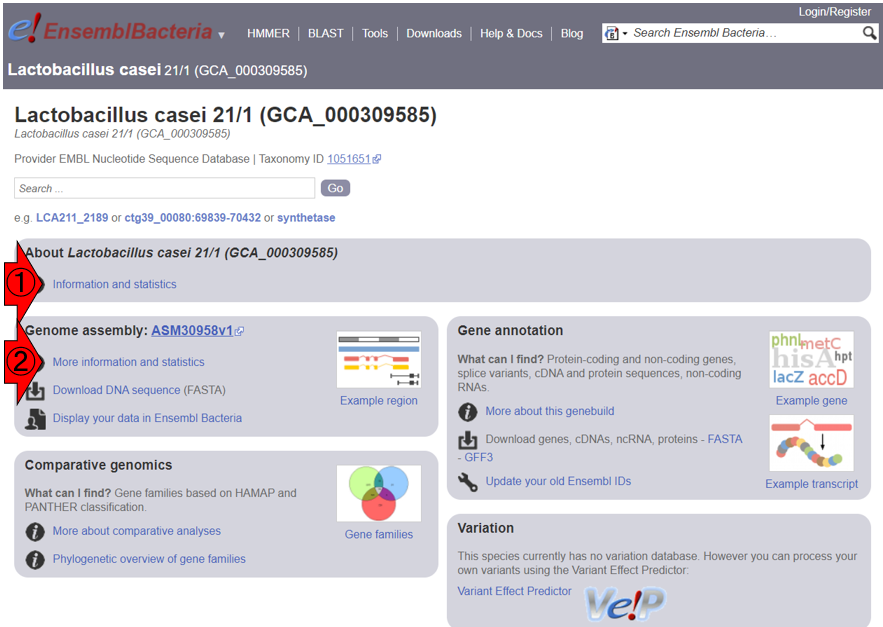
Task: Open the Example transcript link
Action: [811, 484]
